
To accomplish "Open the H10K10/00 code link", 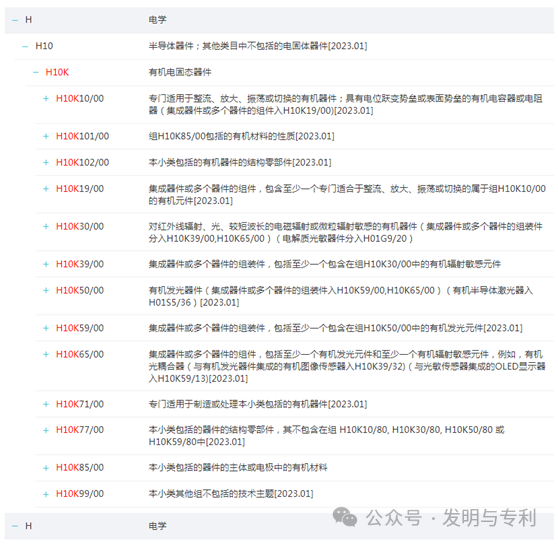I will pos(80,99).
